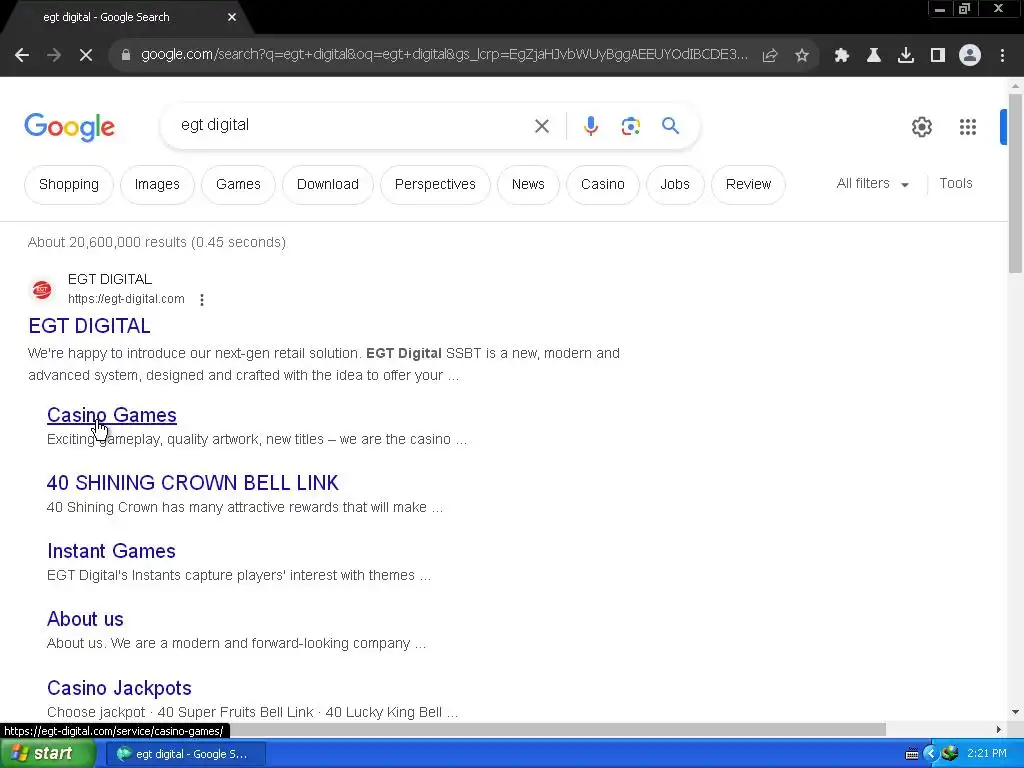
Task: Open the EGT DIGITAL main result link
Action: pyautogui.click(x=89, y=326)
